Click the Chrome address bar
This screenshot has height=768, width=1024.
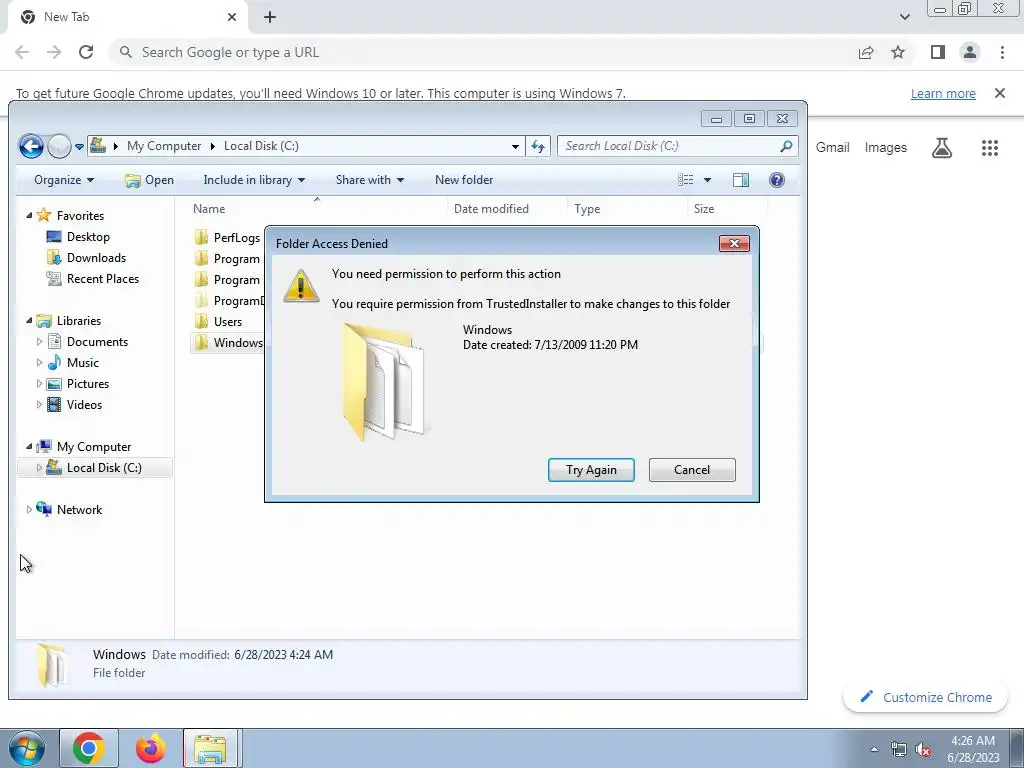click(x=483, y=52)
